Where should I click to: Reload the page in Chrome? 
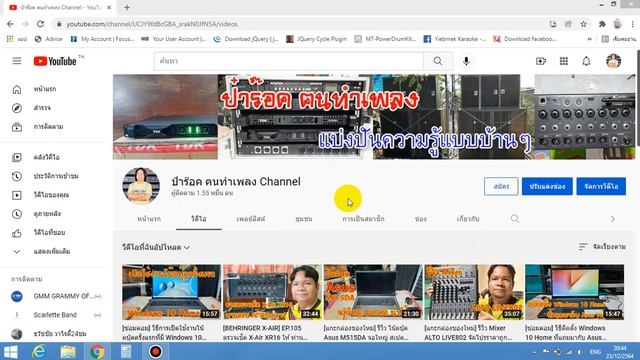(x=40, y=24)
